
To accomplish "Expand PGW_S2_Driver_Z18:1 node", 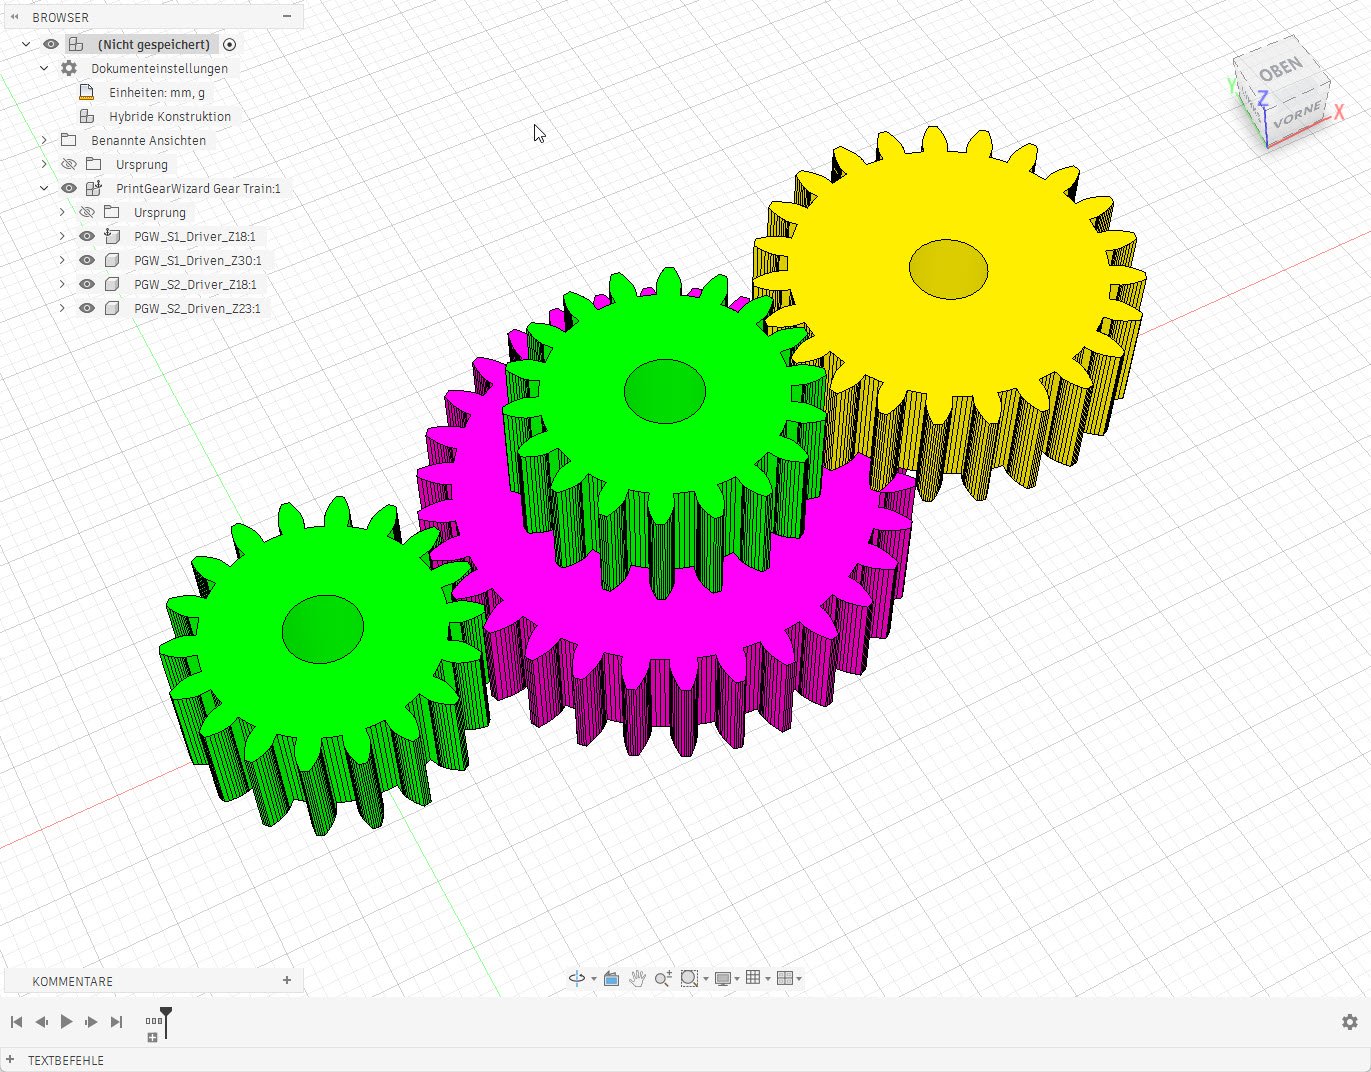I will [x=62, y=284].
